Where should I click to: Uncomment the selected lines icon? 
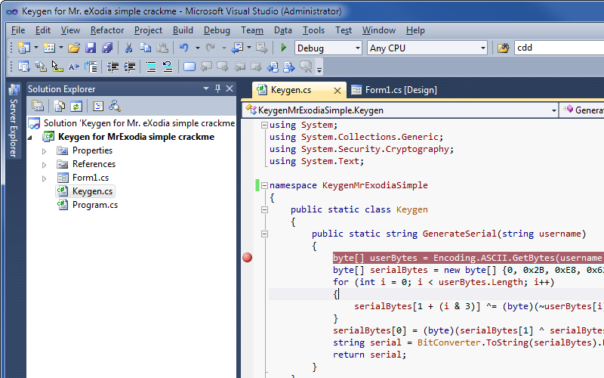click(x=168, y=67)
